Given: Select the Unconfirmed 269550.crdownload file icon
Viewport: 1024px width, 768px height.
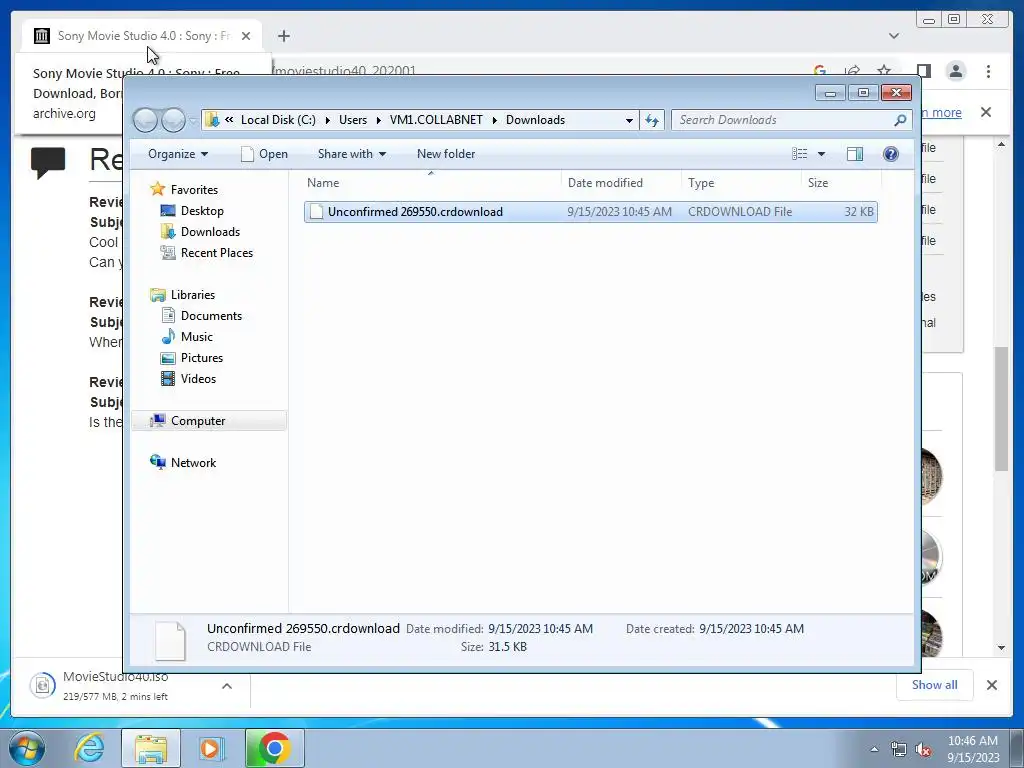Looking at the screenshot, I should 316,212.
